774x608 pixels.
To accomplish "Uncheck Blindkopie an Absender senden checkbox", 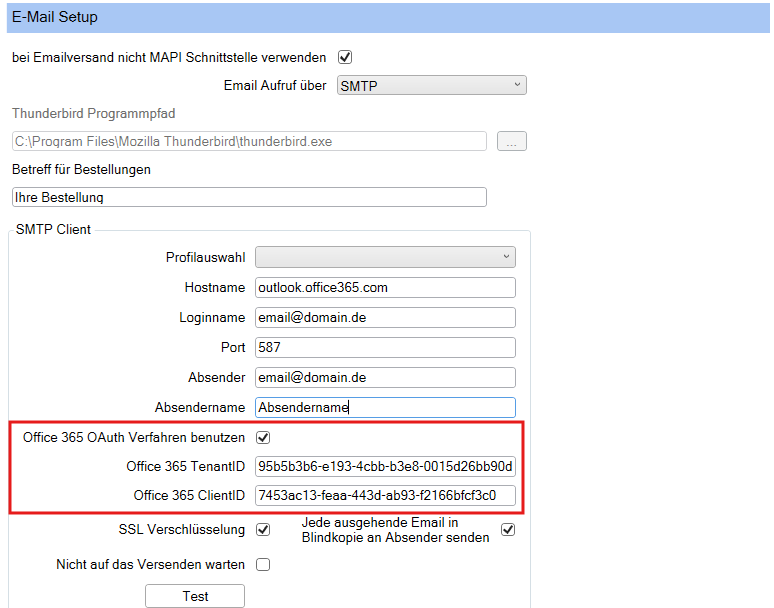I will pyautogui.click(x=508, y=530).
